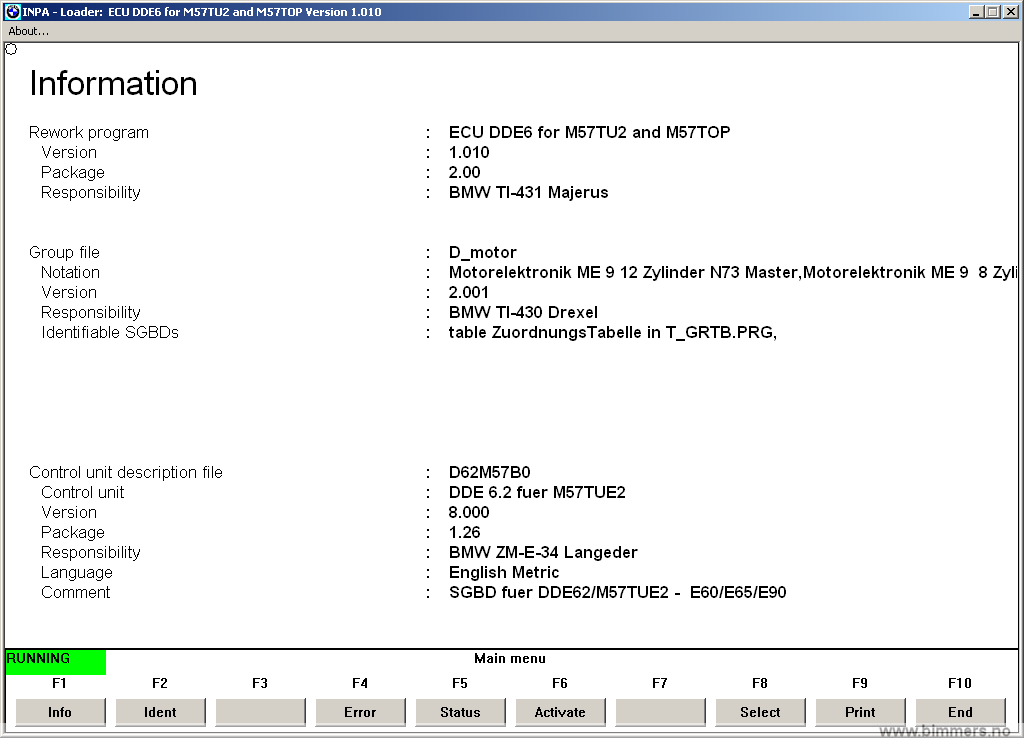Screen dimensions: 1024x738
Task: Click the F10 key label
Action: click(960, 683)
